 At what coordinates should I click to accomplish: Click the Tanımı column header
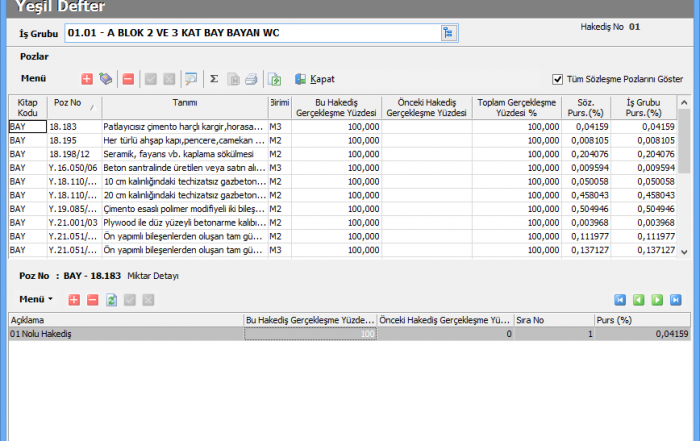point(184,104)
